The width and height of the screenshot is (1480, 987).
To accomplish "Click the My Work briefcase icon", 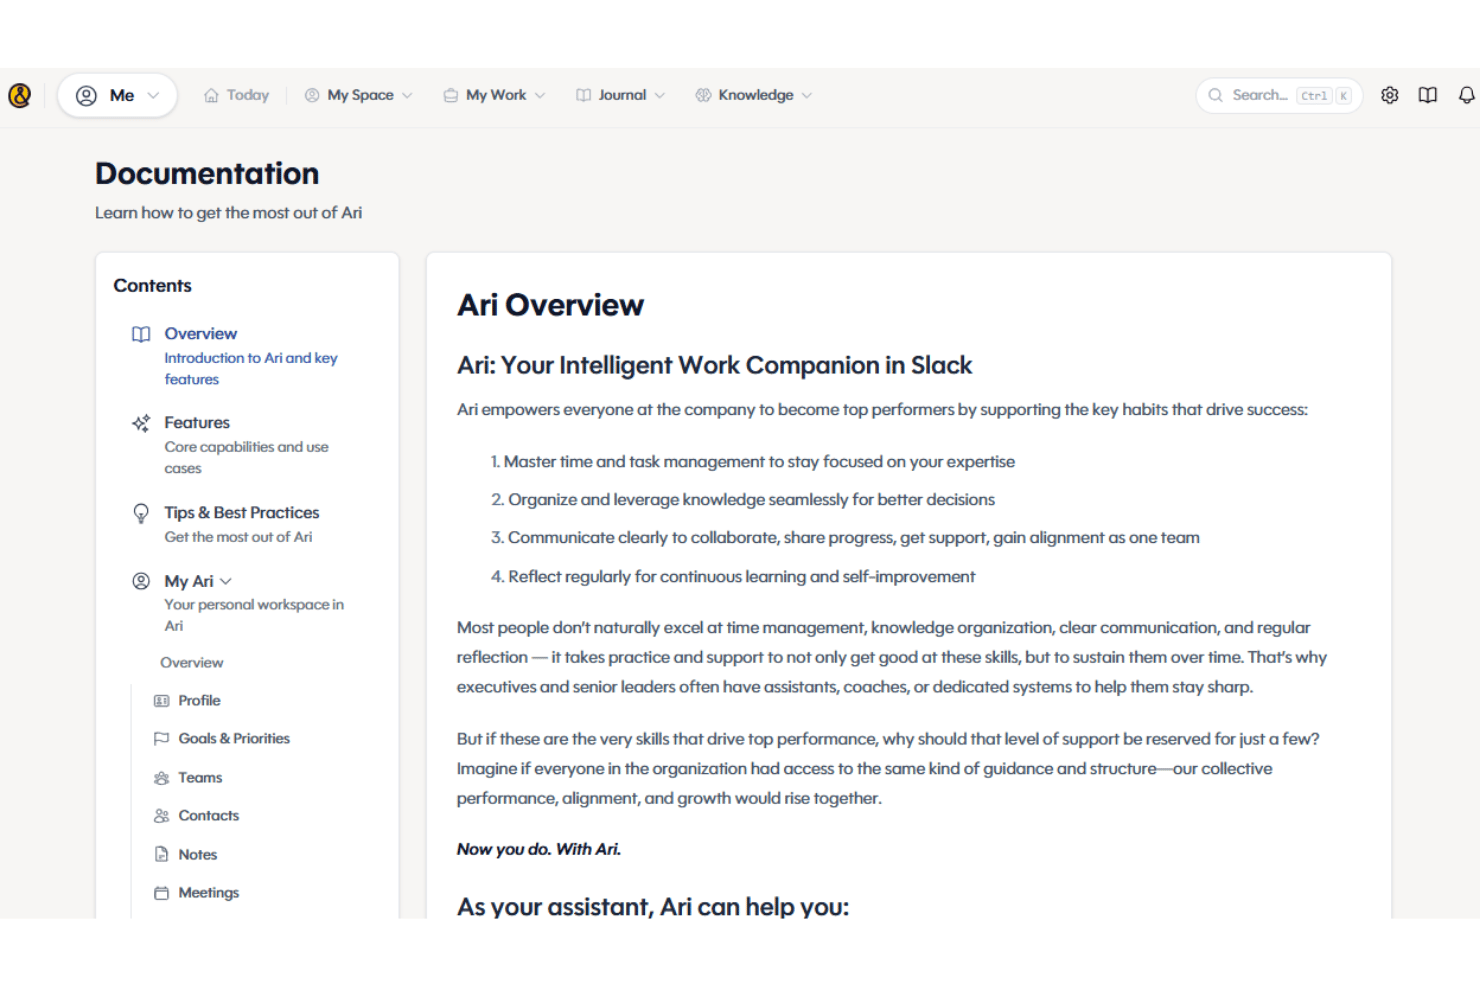I will coord(451,95).
